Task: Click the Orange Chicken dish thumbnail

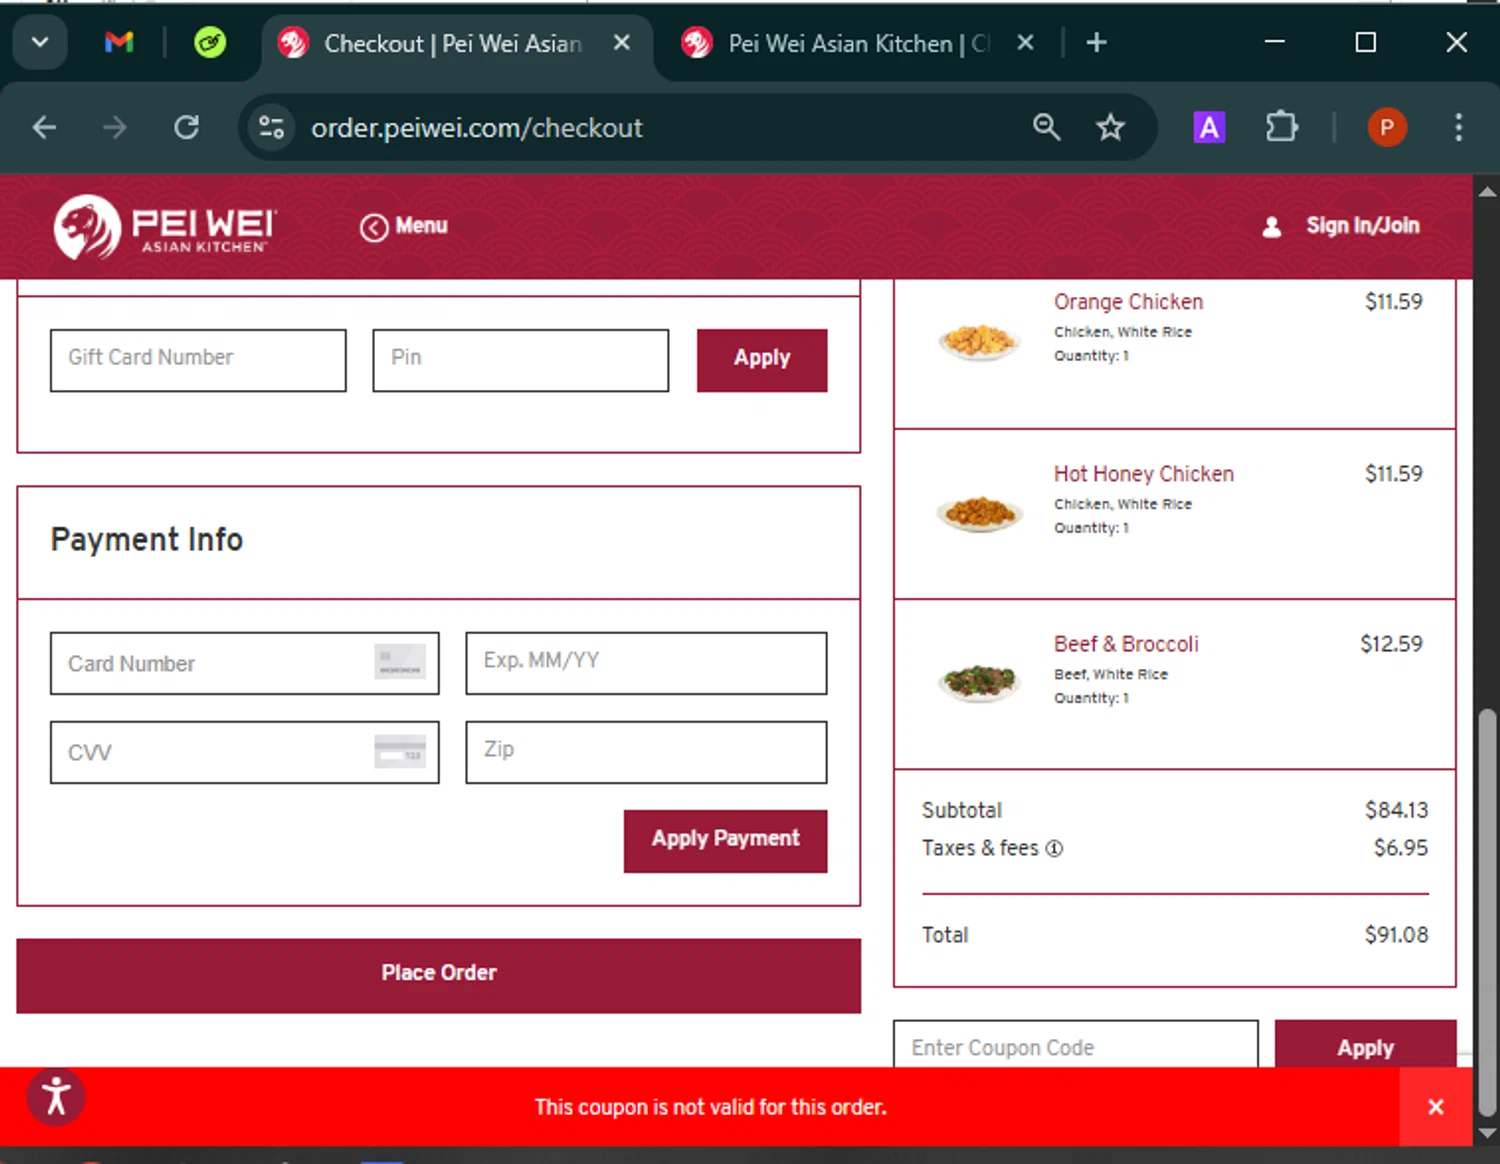Action: tap(979, 341)
